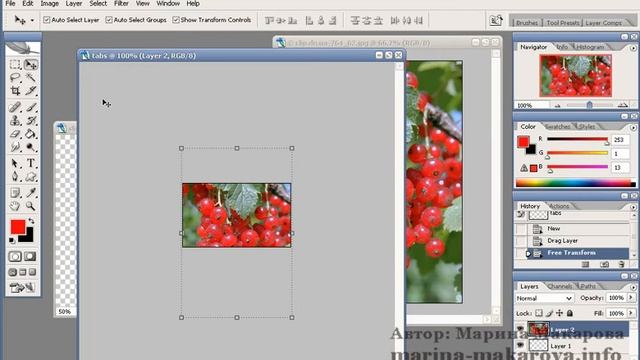Switch to the Swatches tab
Viewport: 640px width, 360px height.
point(558,127)
